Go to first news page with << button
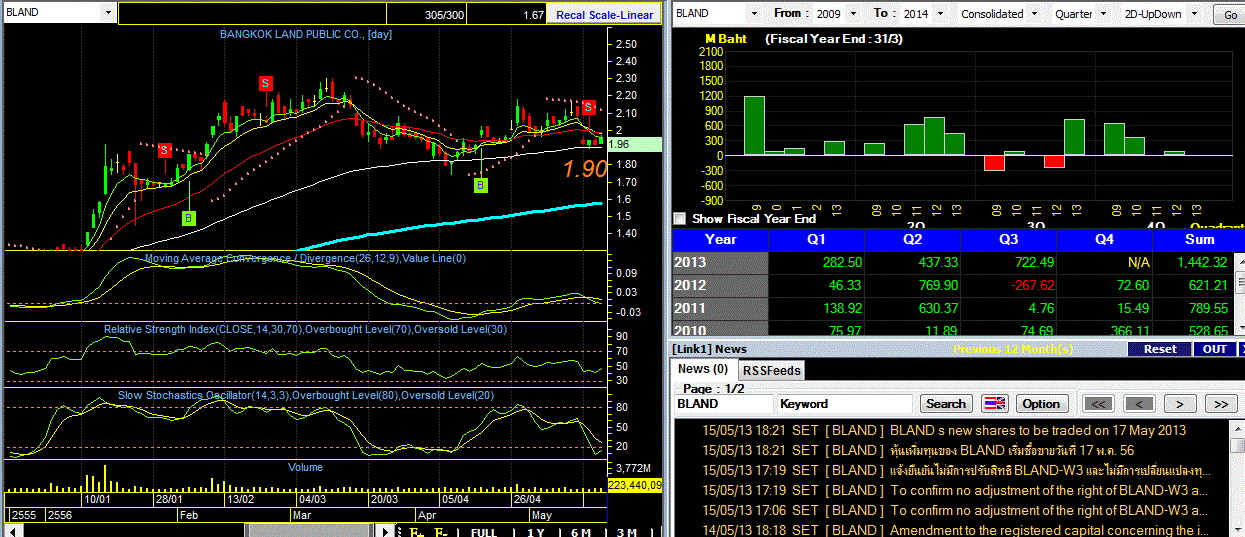Image resolution: width=1245 pixels, height=537 pixels. [x=1098, y=403]
